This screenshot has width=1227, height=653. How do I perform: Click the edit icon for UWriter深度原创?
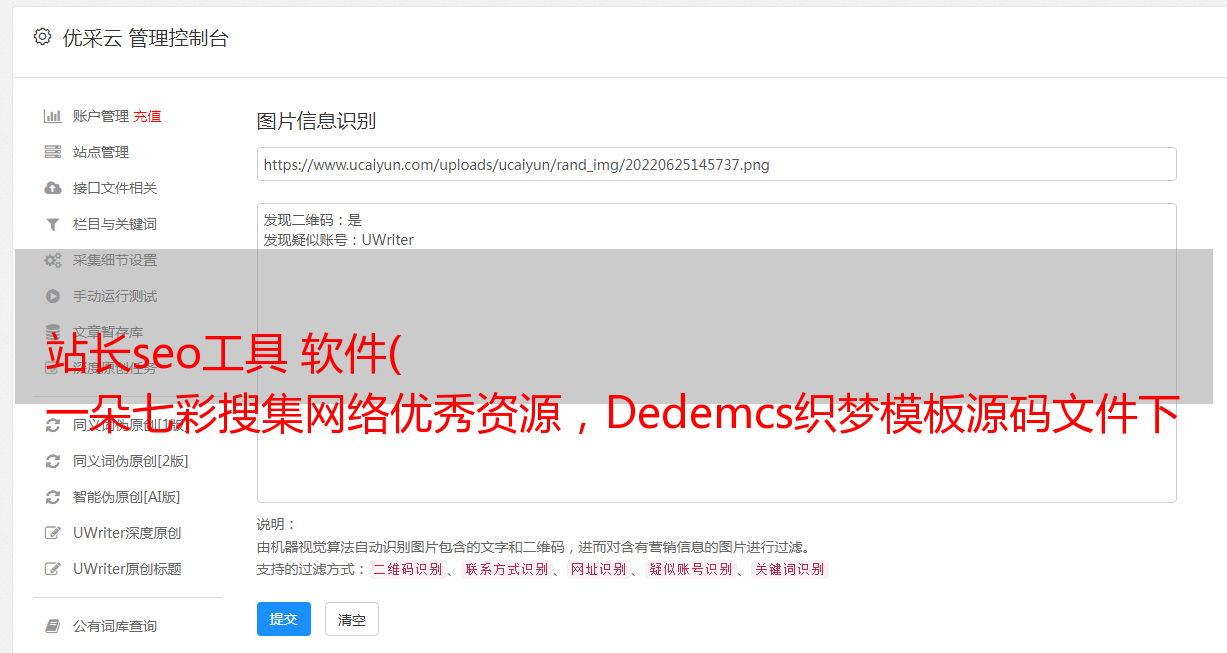[x=53, y=533]
